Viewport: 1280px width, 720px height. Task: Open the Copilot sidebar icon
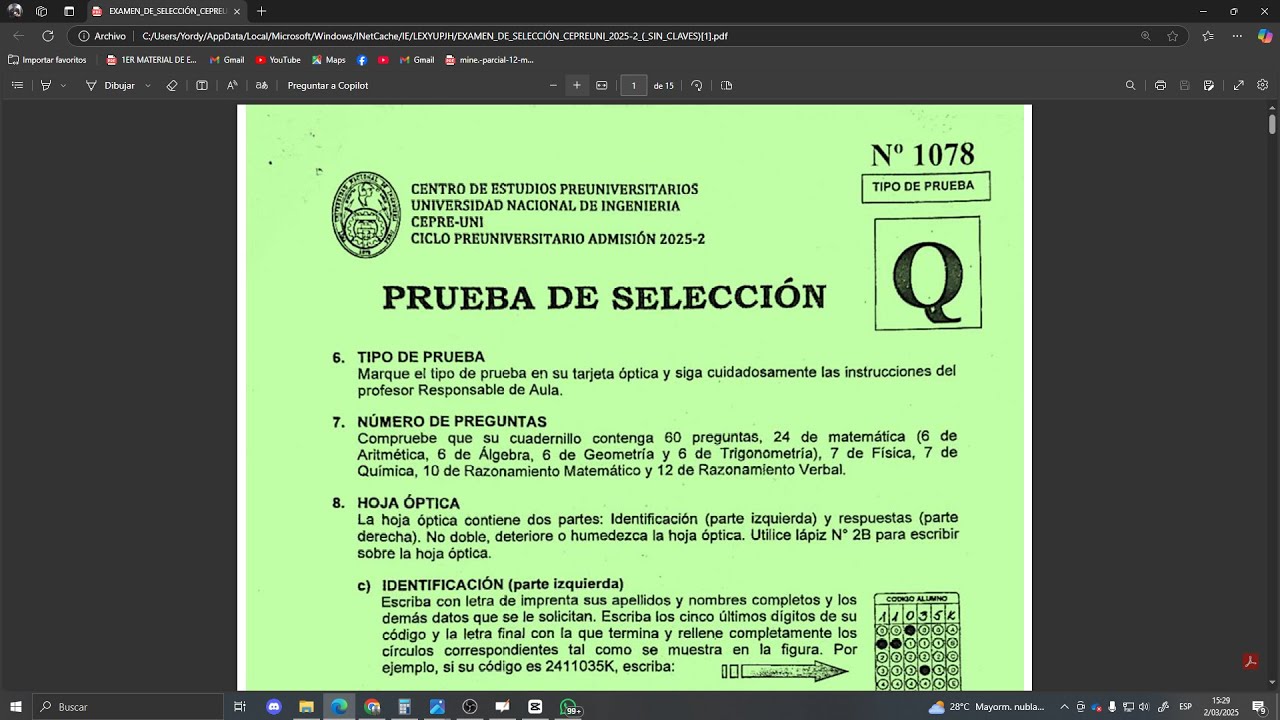tap(1265, 36)
